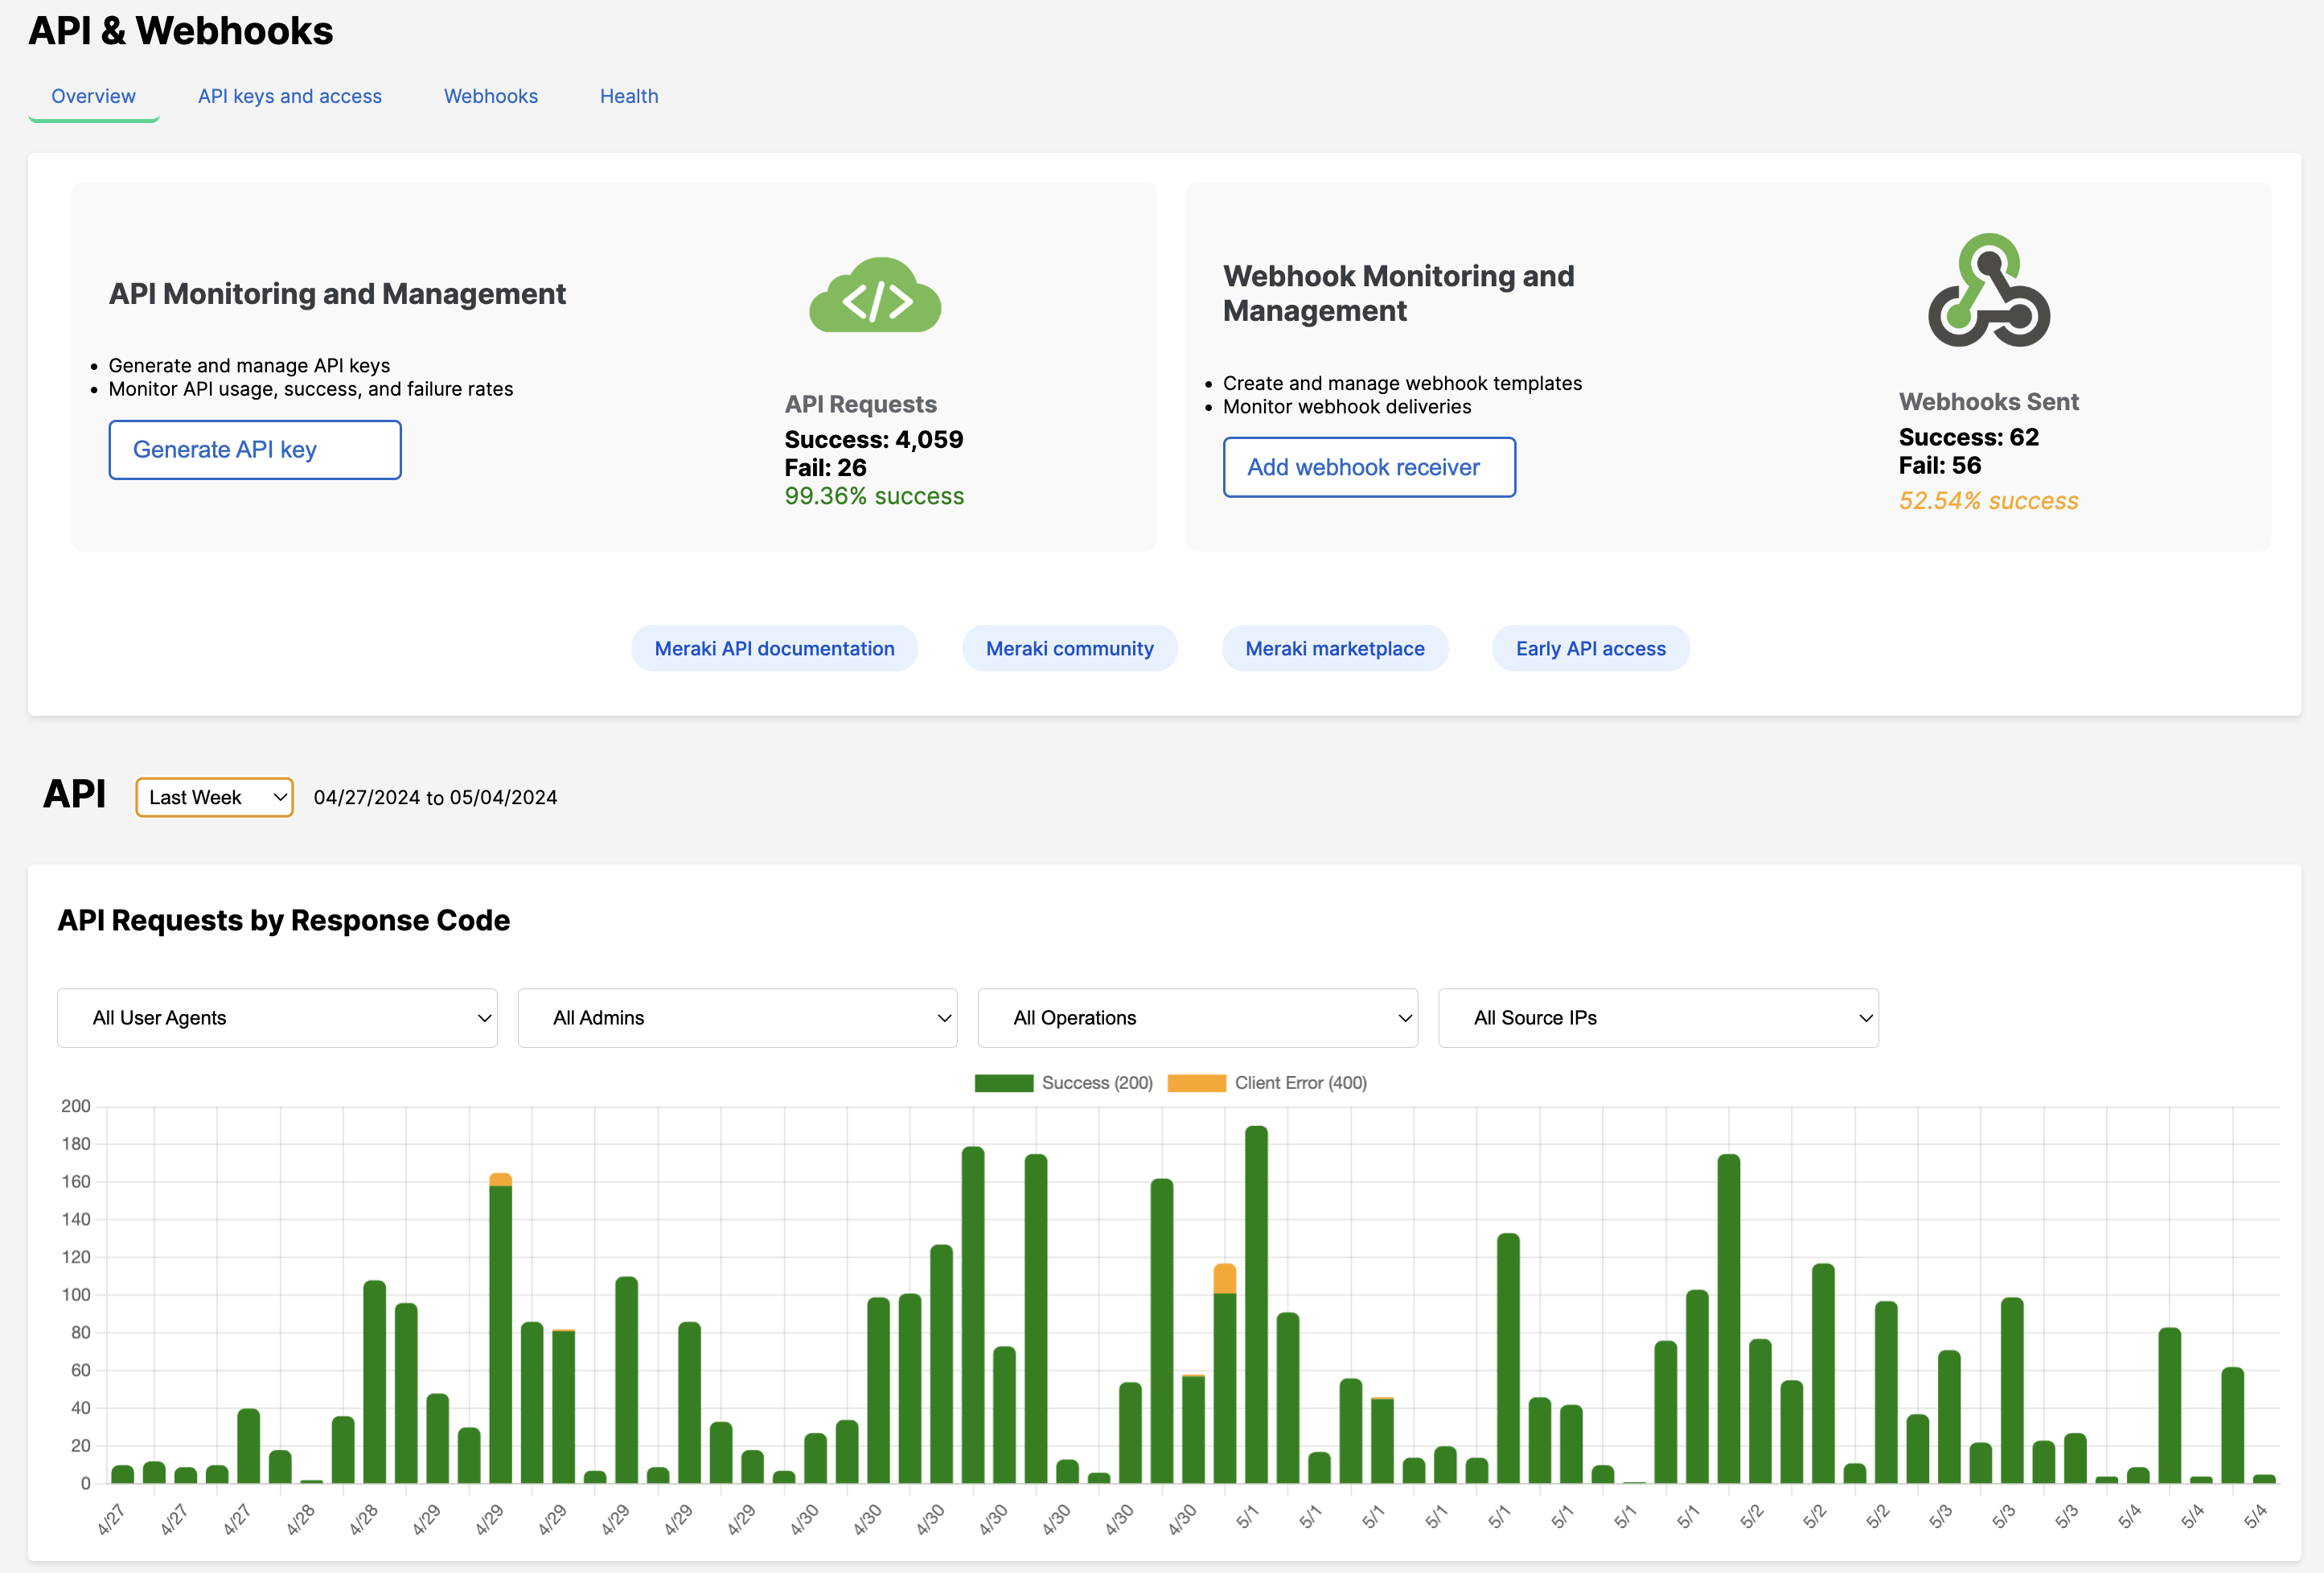The height and width of the screenshot is (1573, 2324).
Task: Open the Webhooks tab
Action: 490,96
